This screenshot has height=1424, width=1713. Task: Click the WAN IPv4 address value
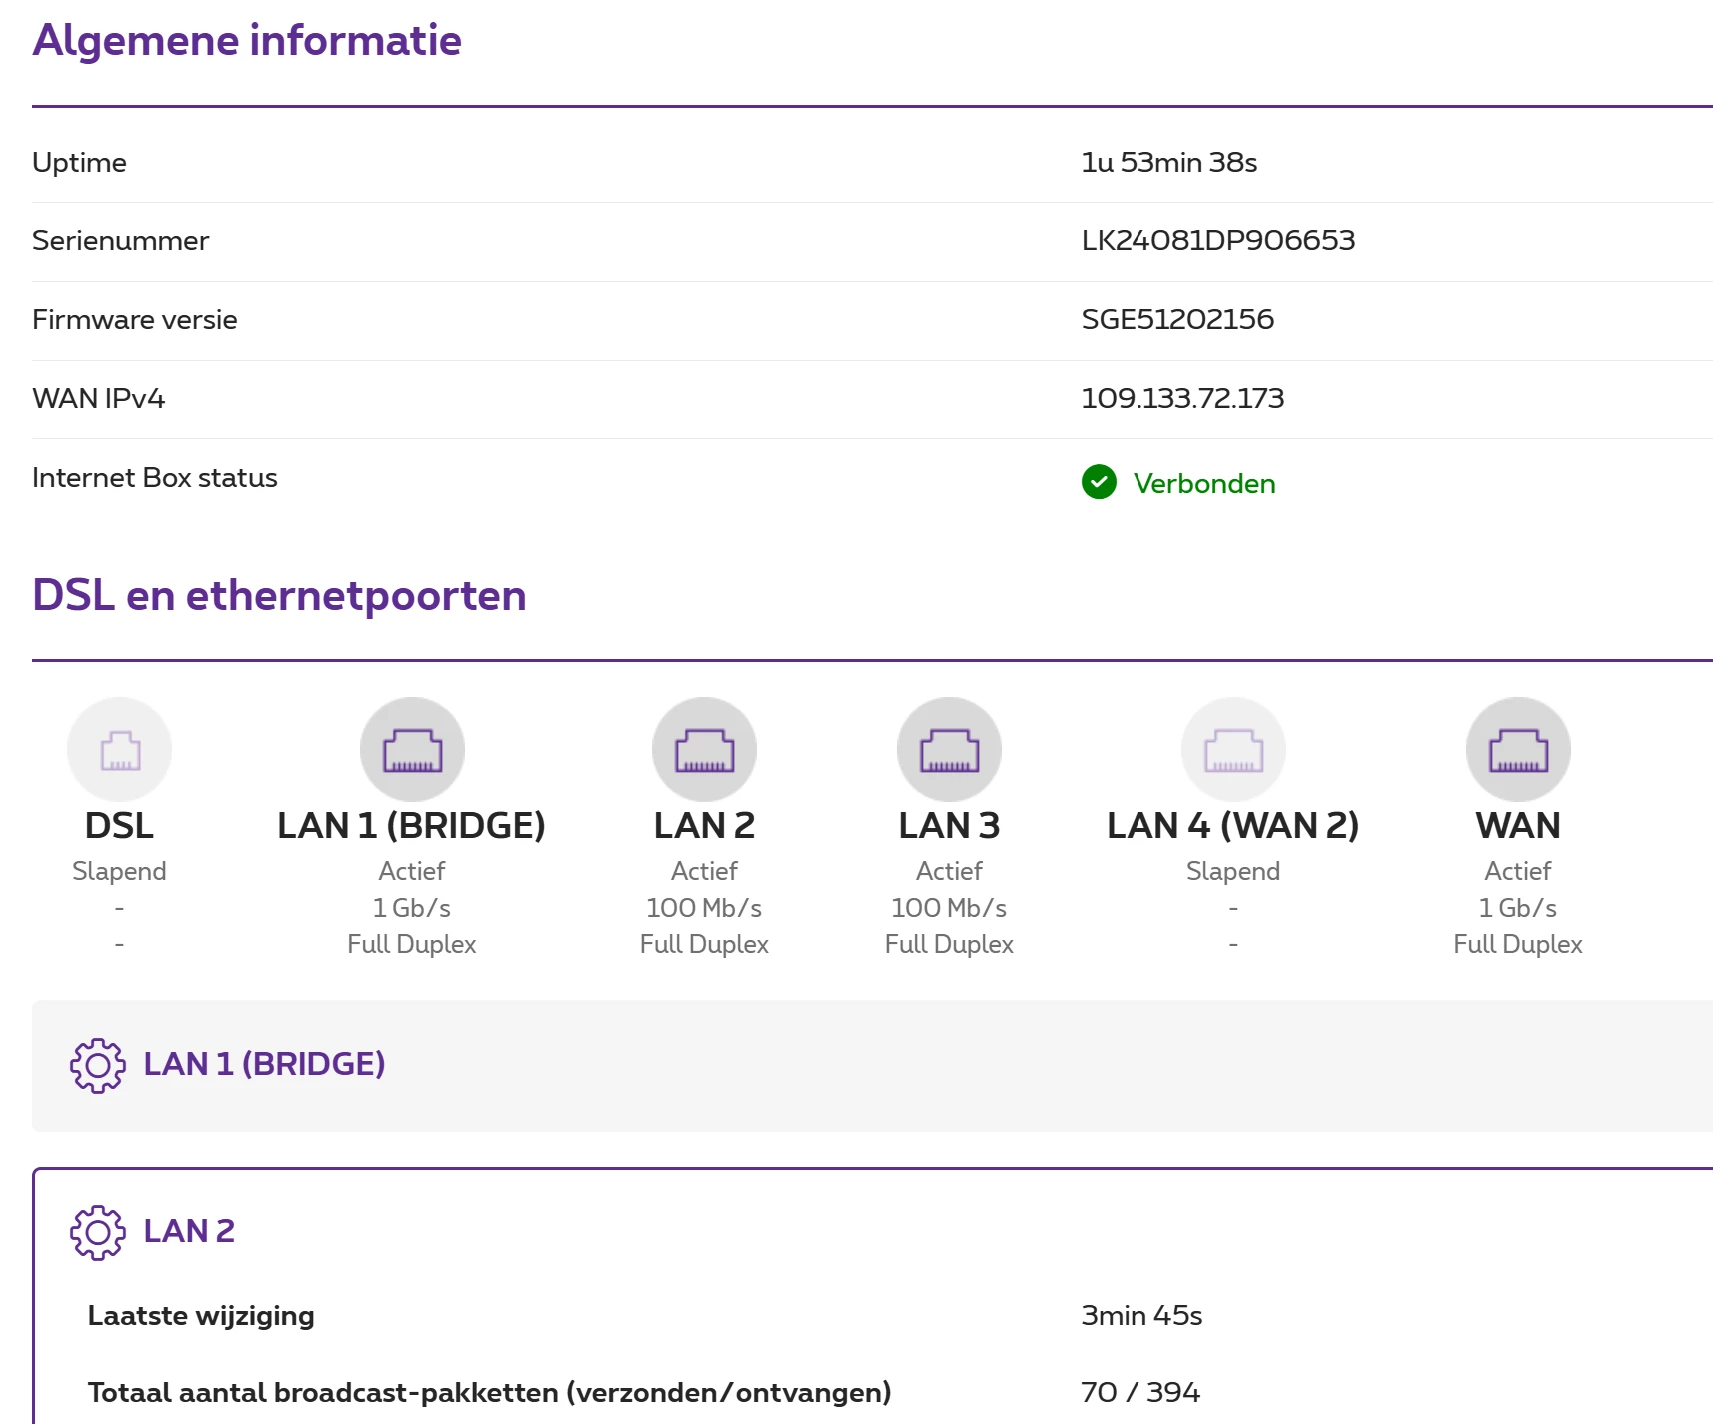tap(1182, 398)
